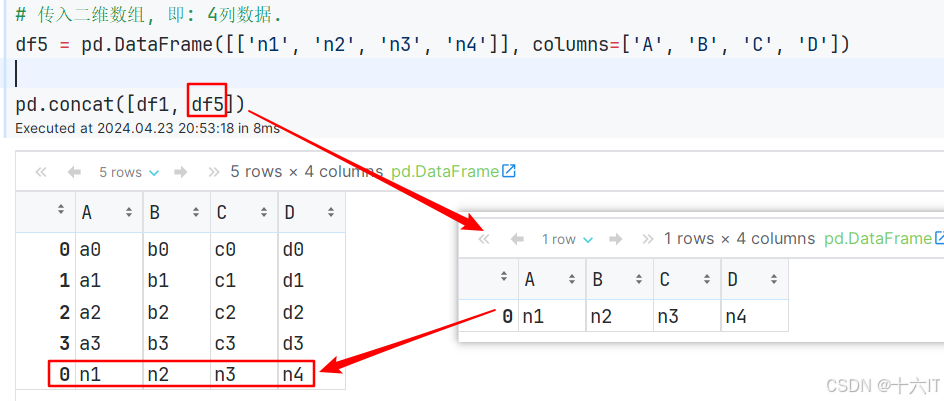
Task: Select cell 'b1'
Action: pos(176,281)
